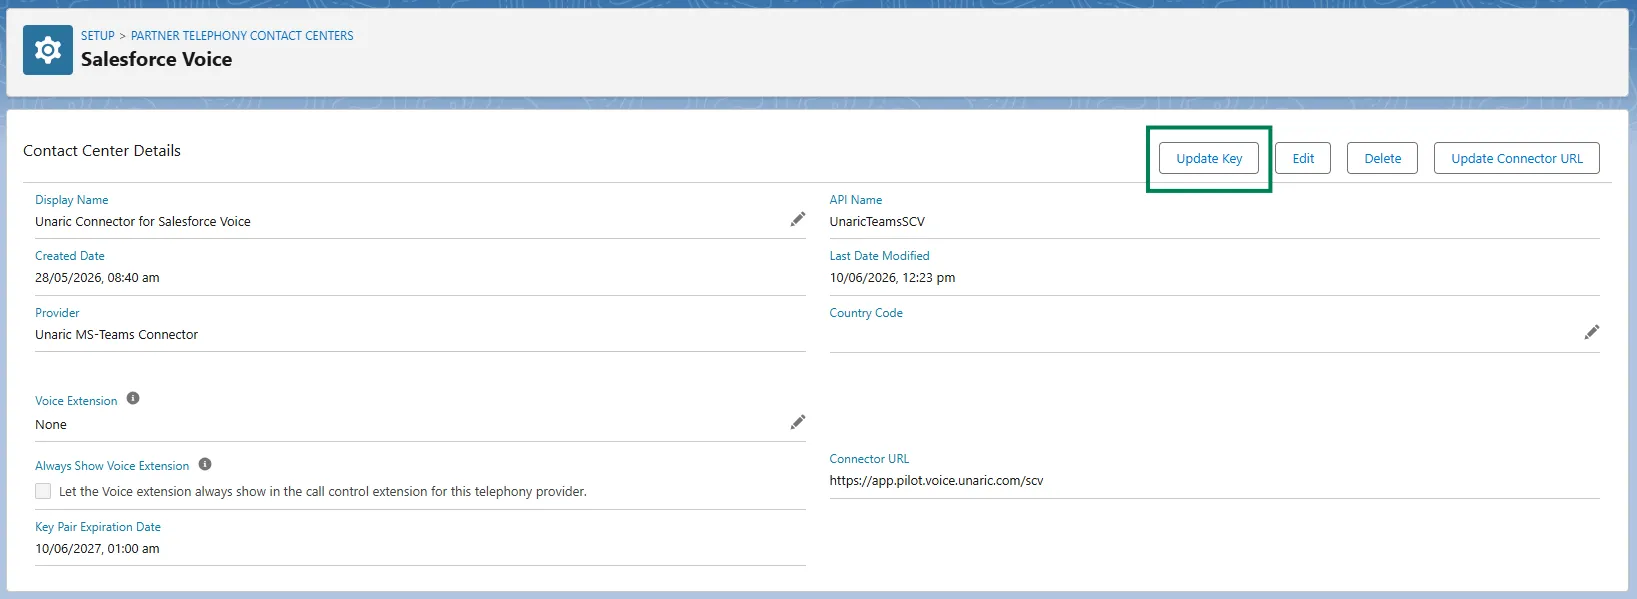Click the Country Code label
Image resolution: width=1637 pixels, height=599 pixels.
(866, 313)
